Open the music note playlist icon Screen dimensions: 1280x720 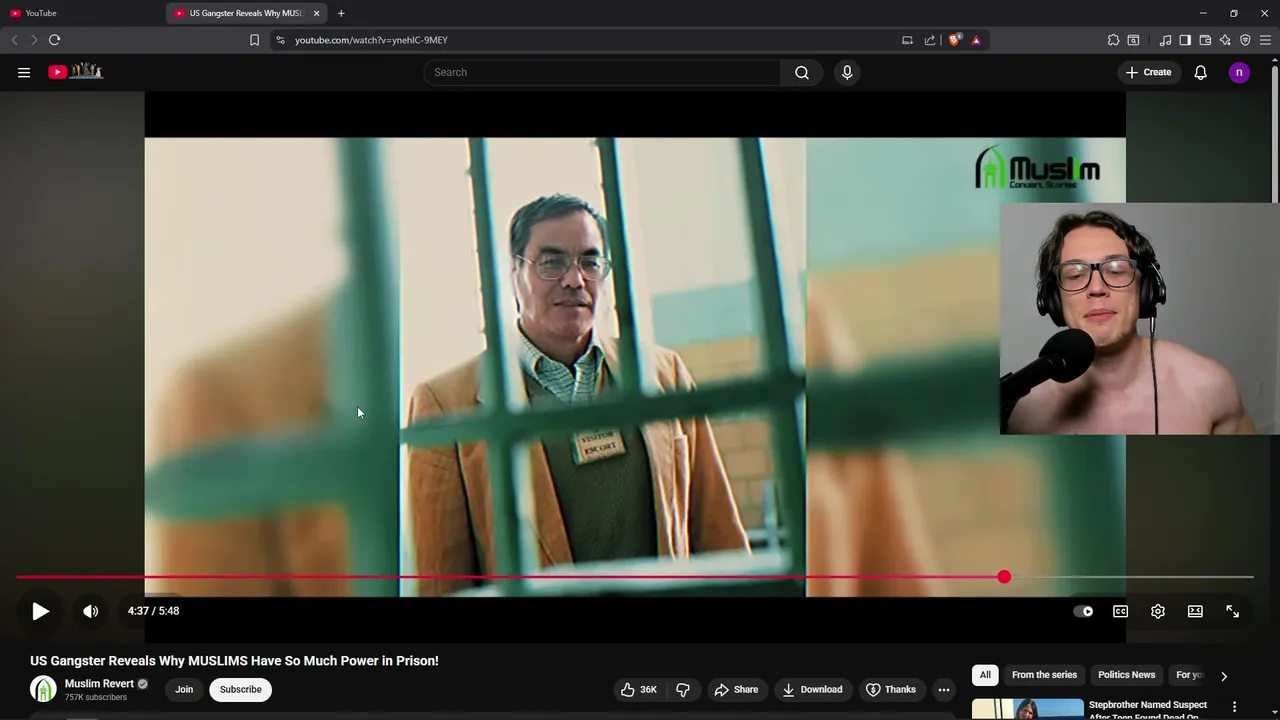pos(1165,40)
